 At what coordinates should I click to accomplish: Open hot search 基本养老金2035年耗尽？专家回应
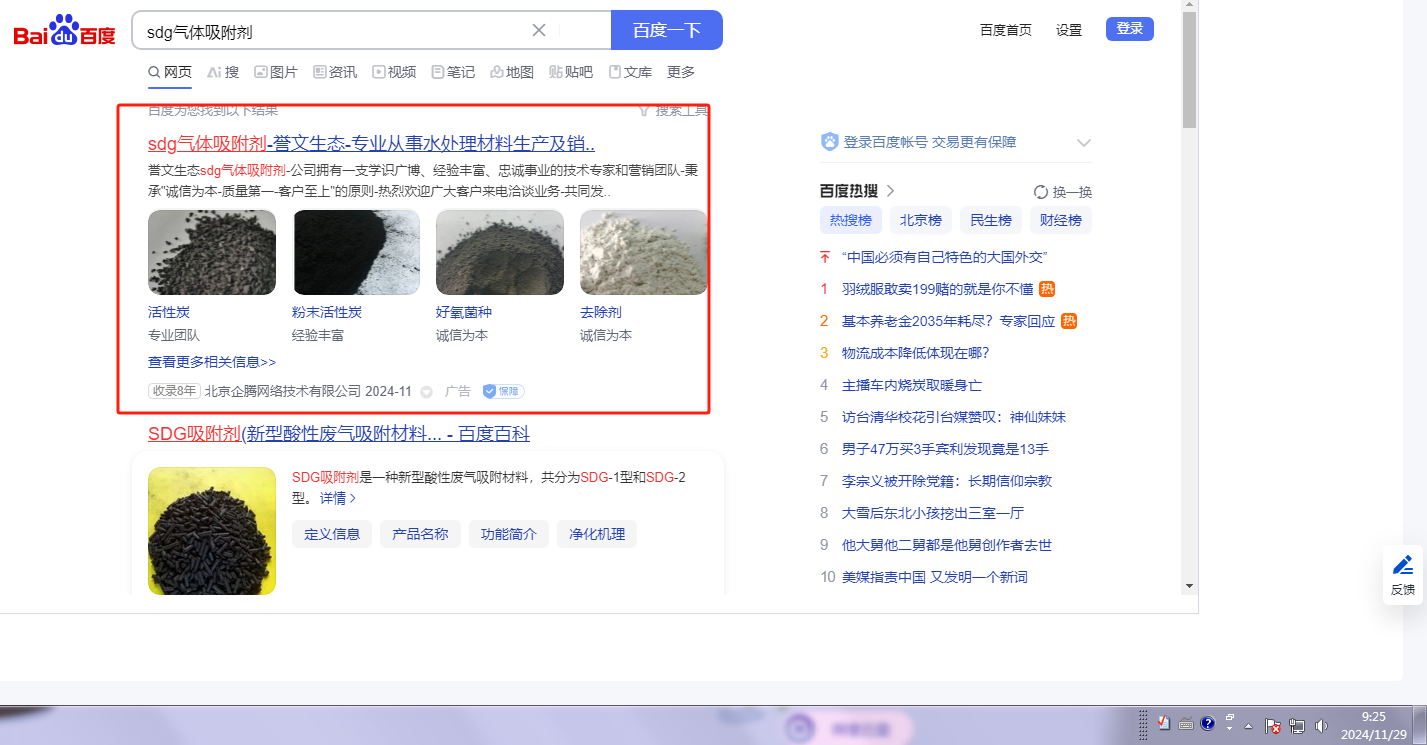(949, 321)
